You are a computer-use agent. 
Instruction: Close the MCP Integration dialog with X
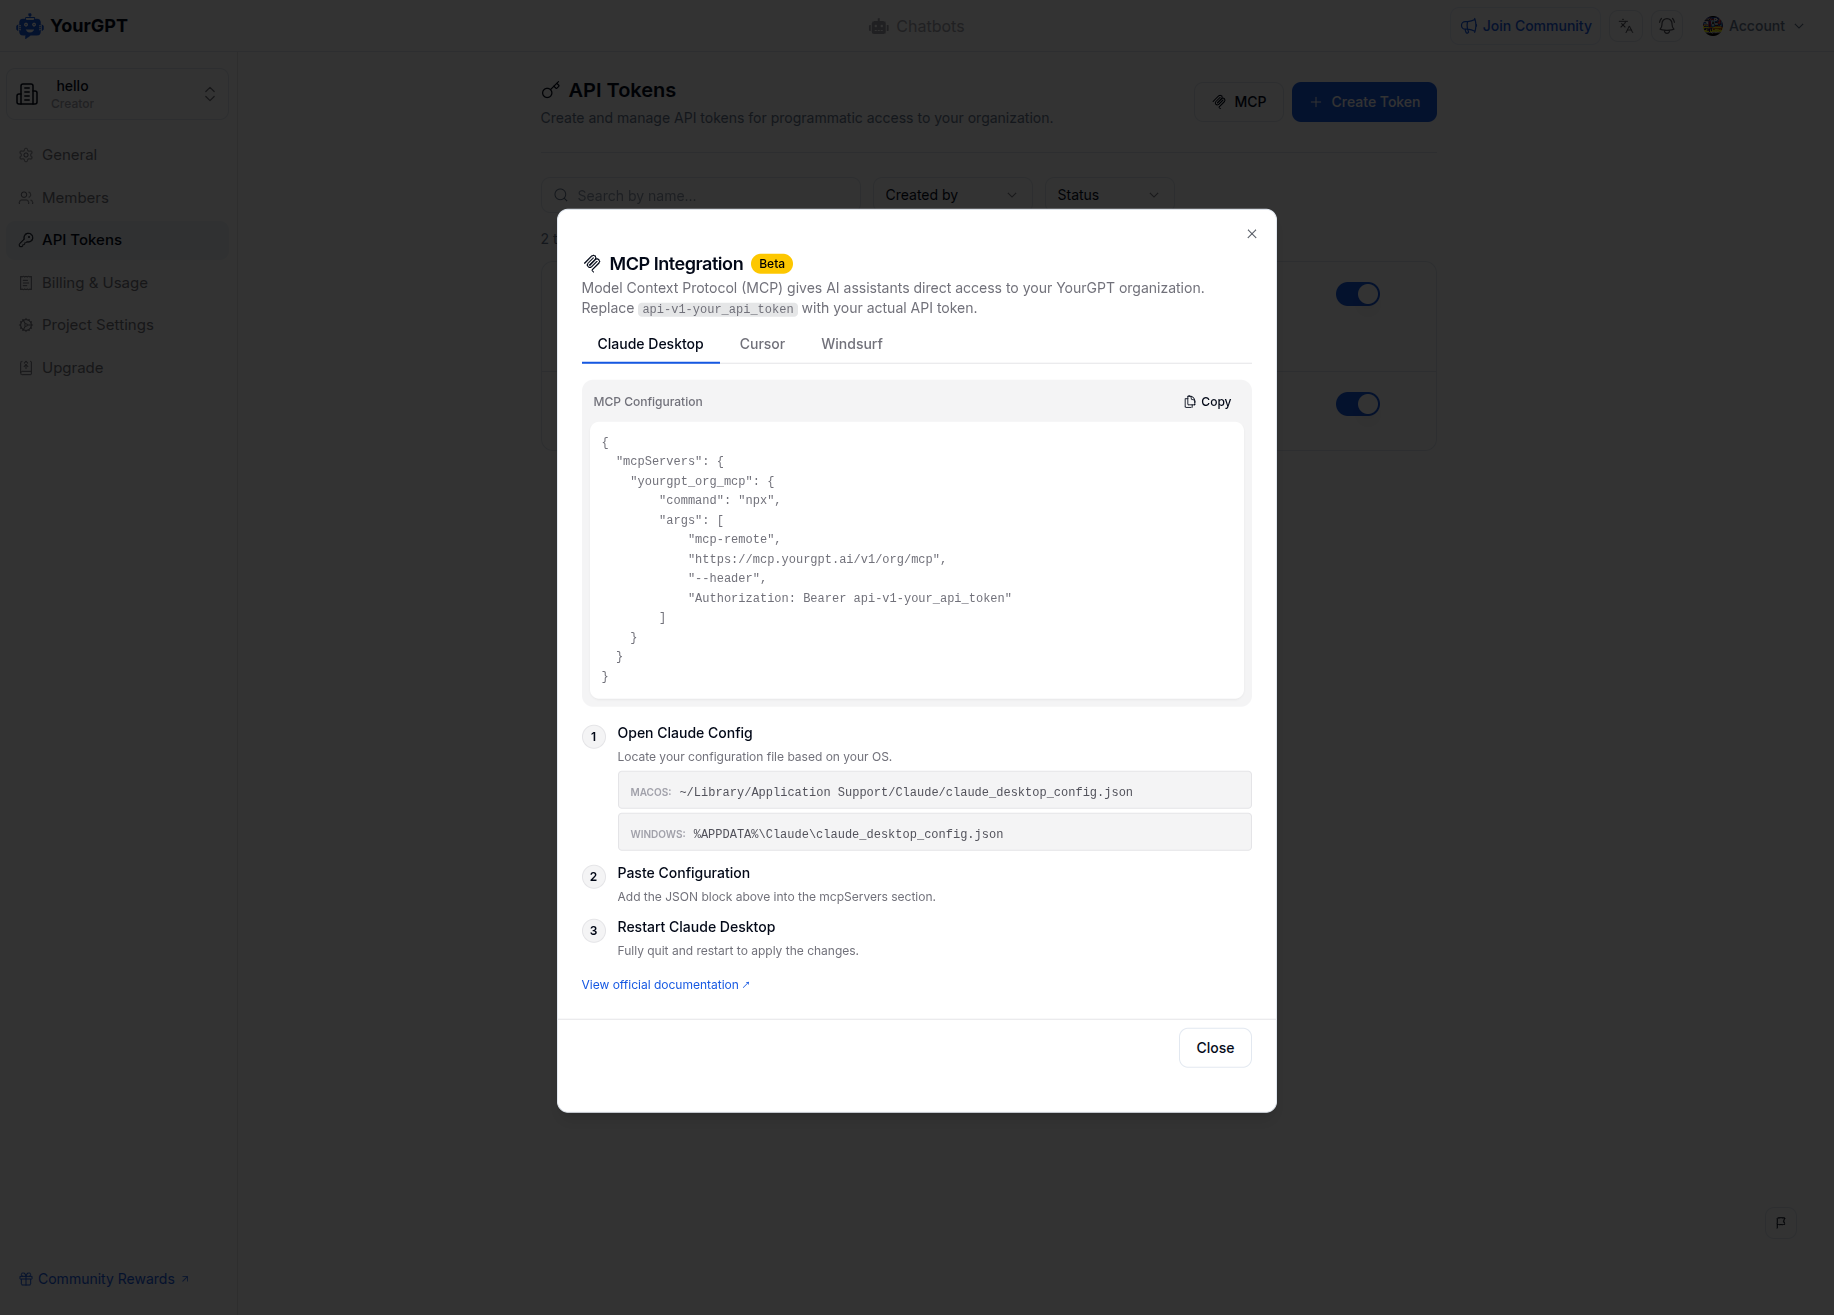[x=1252, y=234]
